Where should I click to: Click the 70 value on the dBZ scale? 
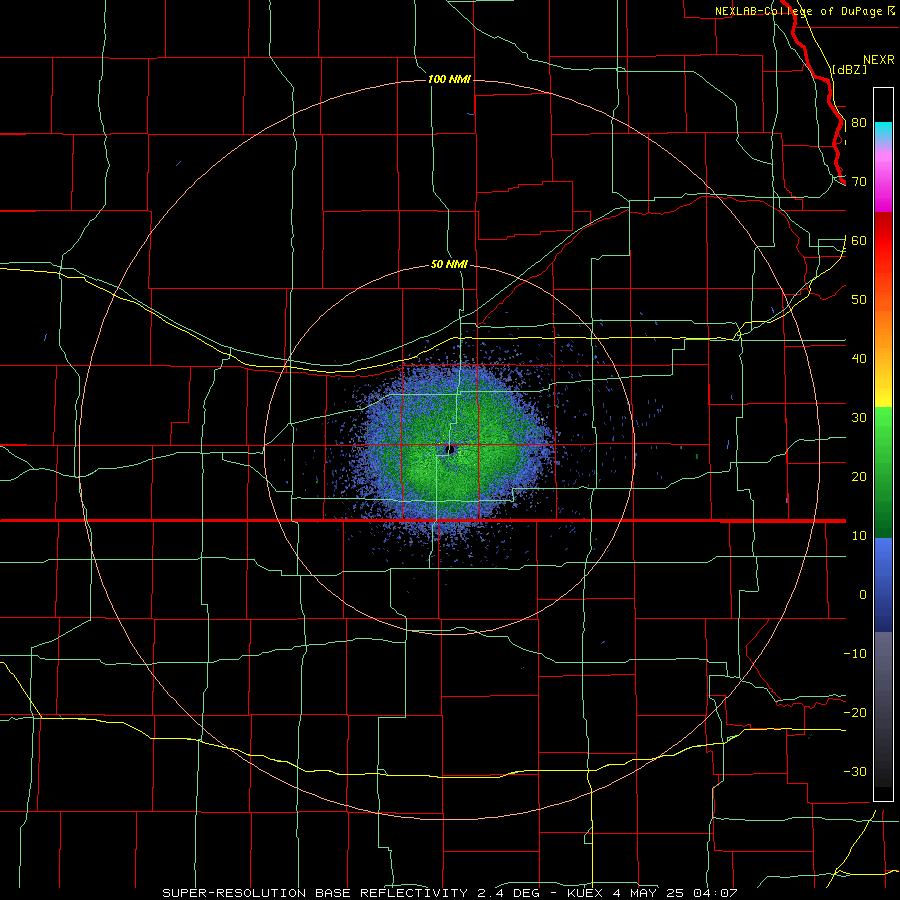pos(859,182)
